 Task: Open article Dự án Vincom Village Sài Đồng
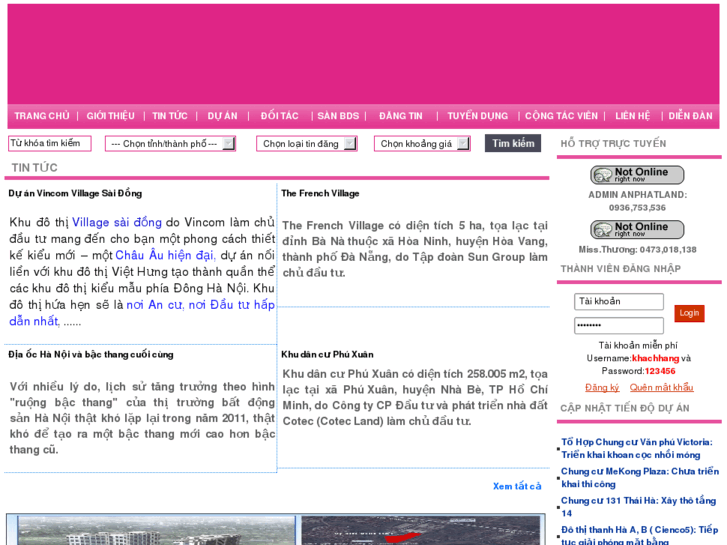pos(75,193)
